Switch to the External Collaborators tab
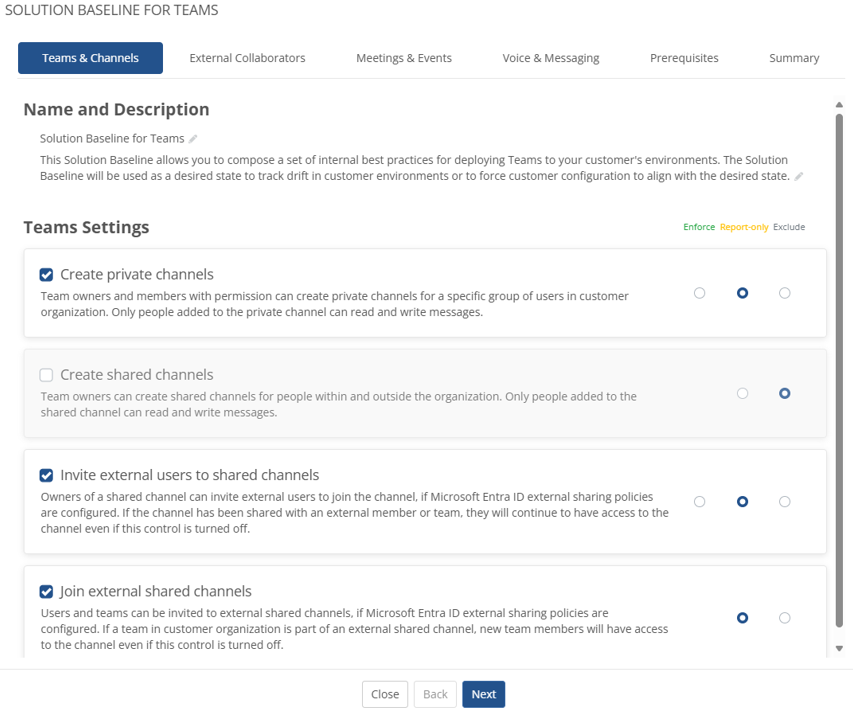This screenshot has width=853, height=716. pos(247,58)
